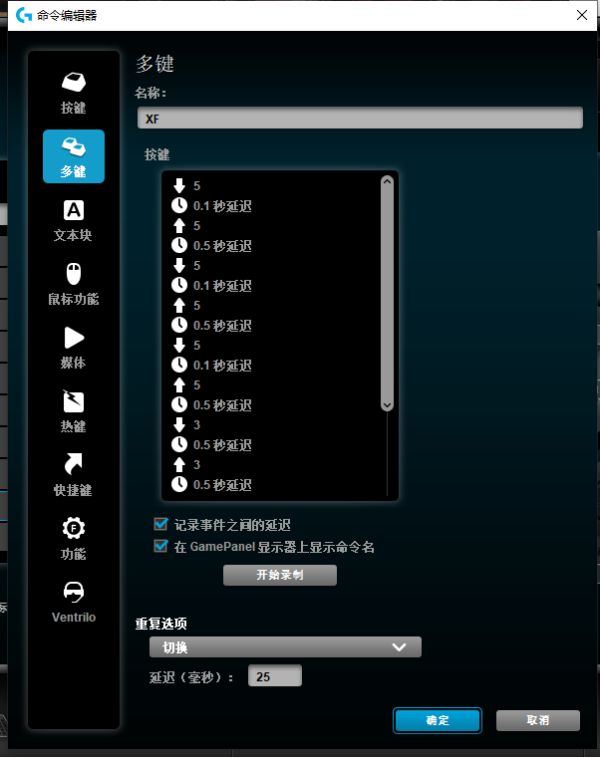
Task: Click the keystroke list scroll up arrow
Action: point(387,182)
